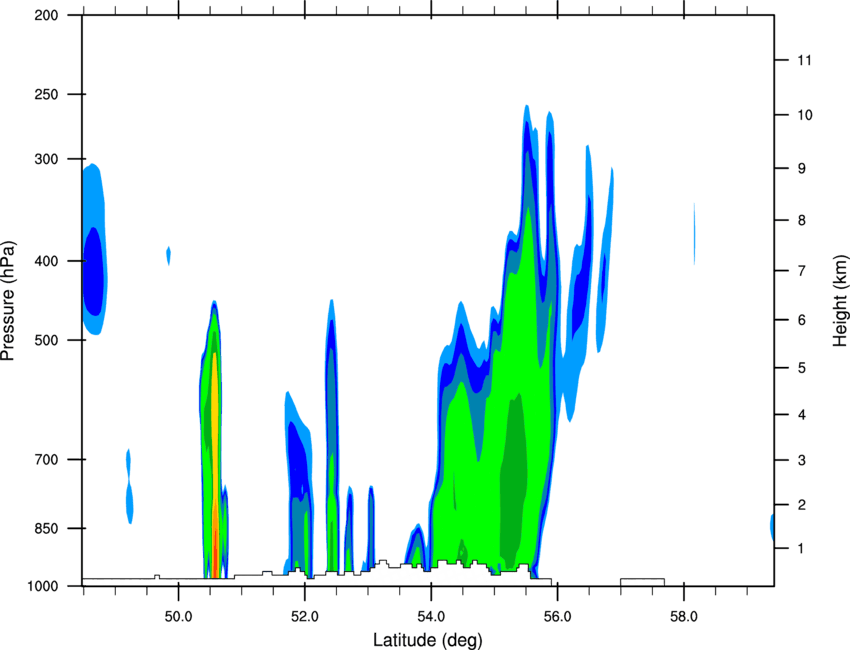Select the 400 pressure tick label
This screenshot has height=650, width=850.
(46, 261)
